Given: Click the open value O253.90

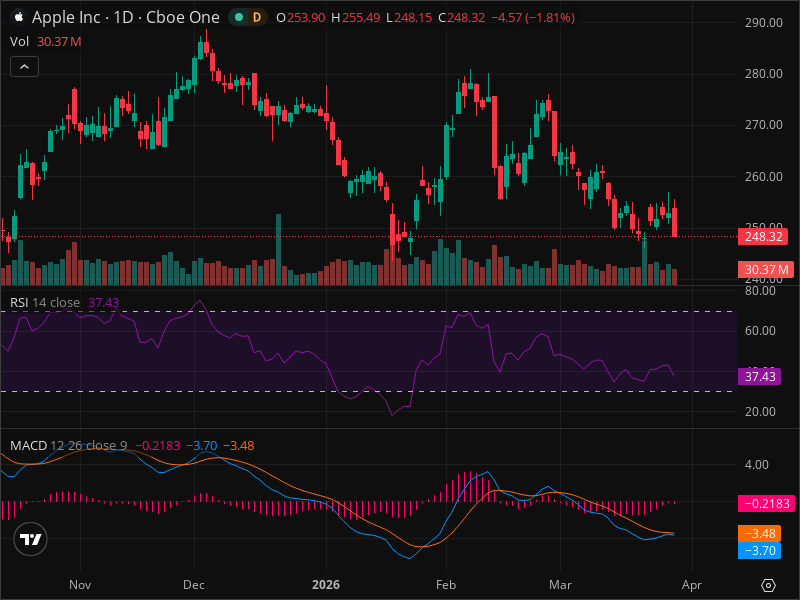Looking at the screenshot, I should point(301,17).
